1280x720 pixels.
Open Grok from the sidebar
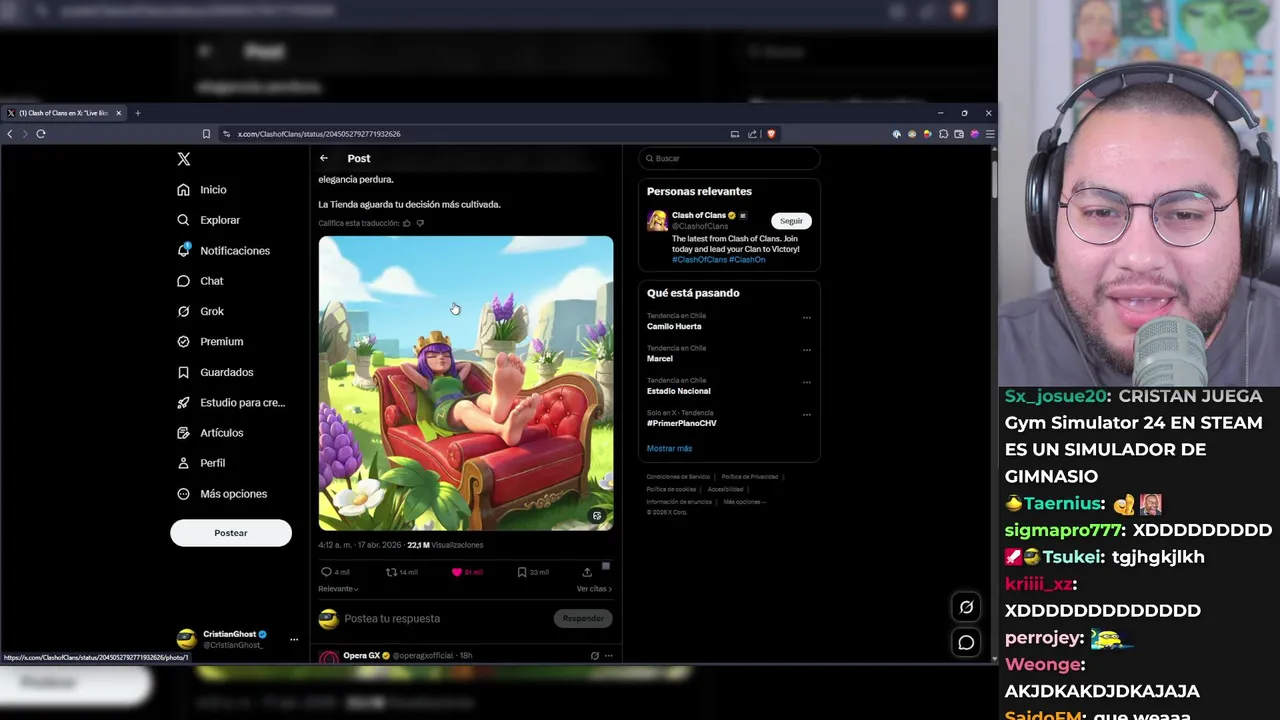pos(200,311)
